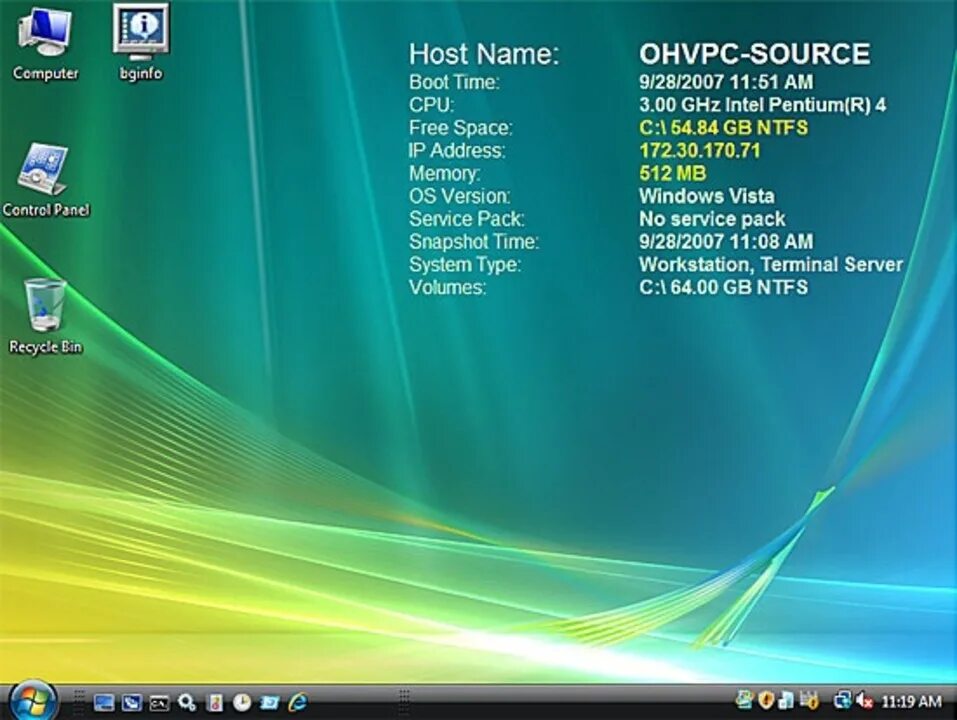Screen dimensions: 957x720
Task: Activate Switch Between Windows in Quick Launch
Action: (x=131, y=702)
